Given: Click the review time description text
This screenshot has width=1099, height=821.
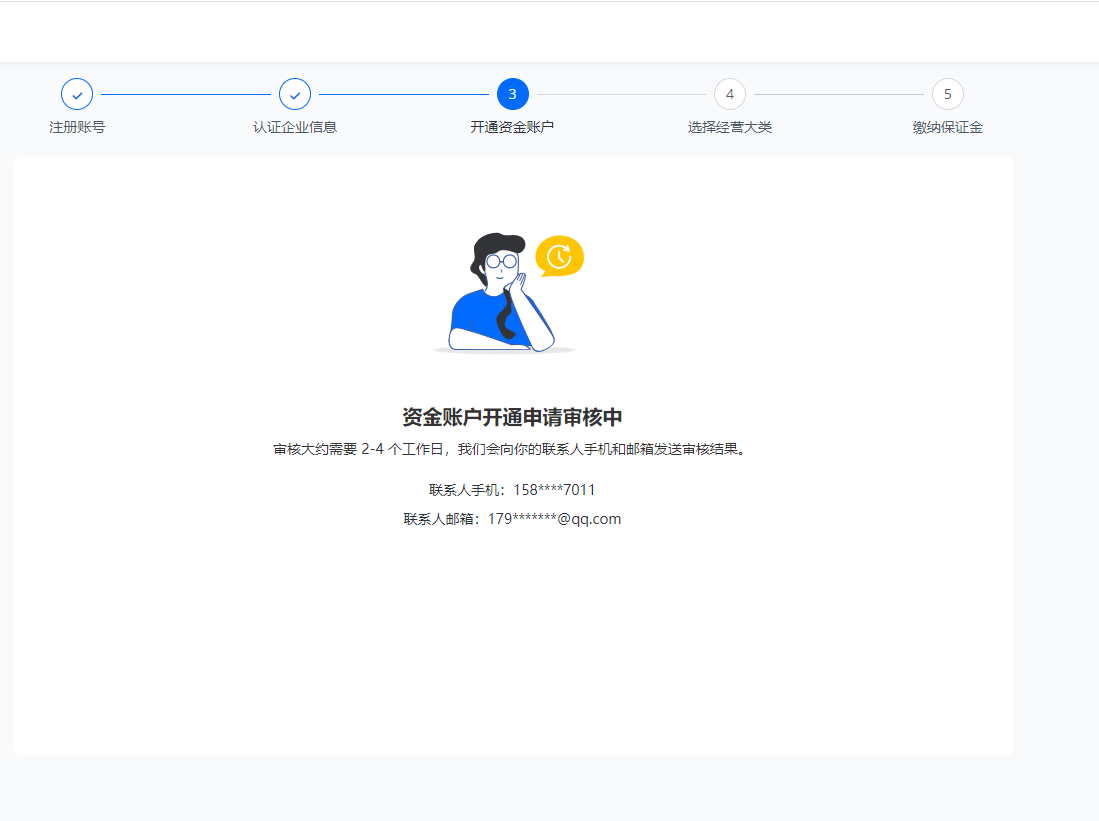Looking at the screenshot, I should point(512,449).
